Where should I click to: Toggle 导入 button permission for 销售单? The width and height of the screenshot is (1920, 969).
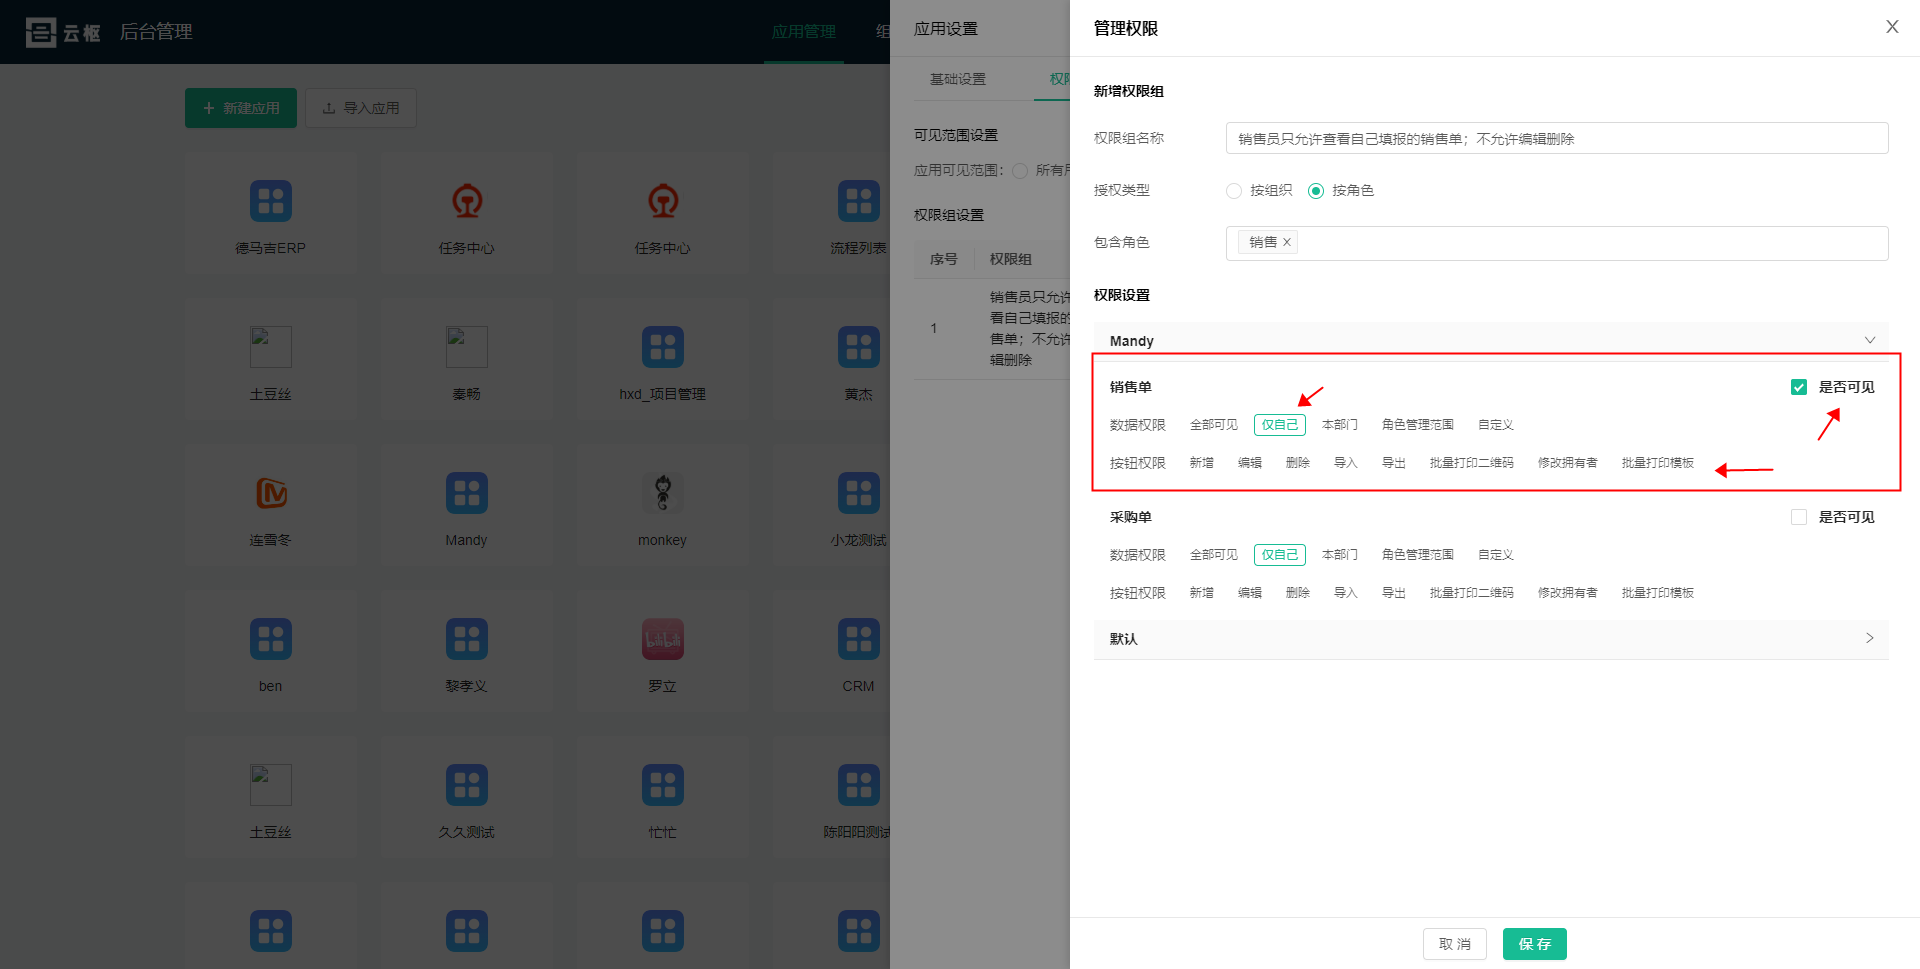[x=1346, y=463]
